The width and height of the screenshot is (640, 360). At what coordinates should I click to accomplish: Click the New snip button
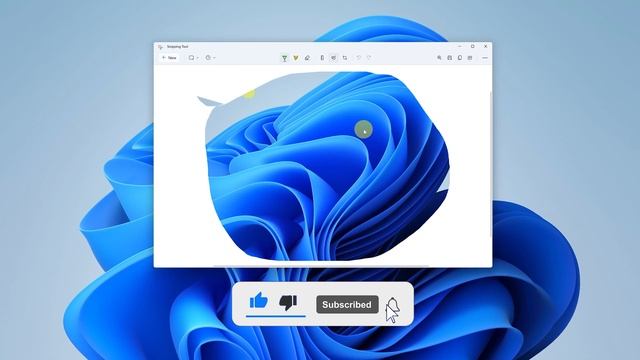[169, 58]
